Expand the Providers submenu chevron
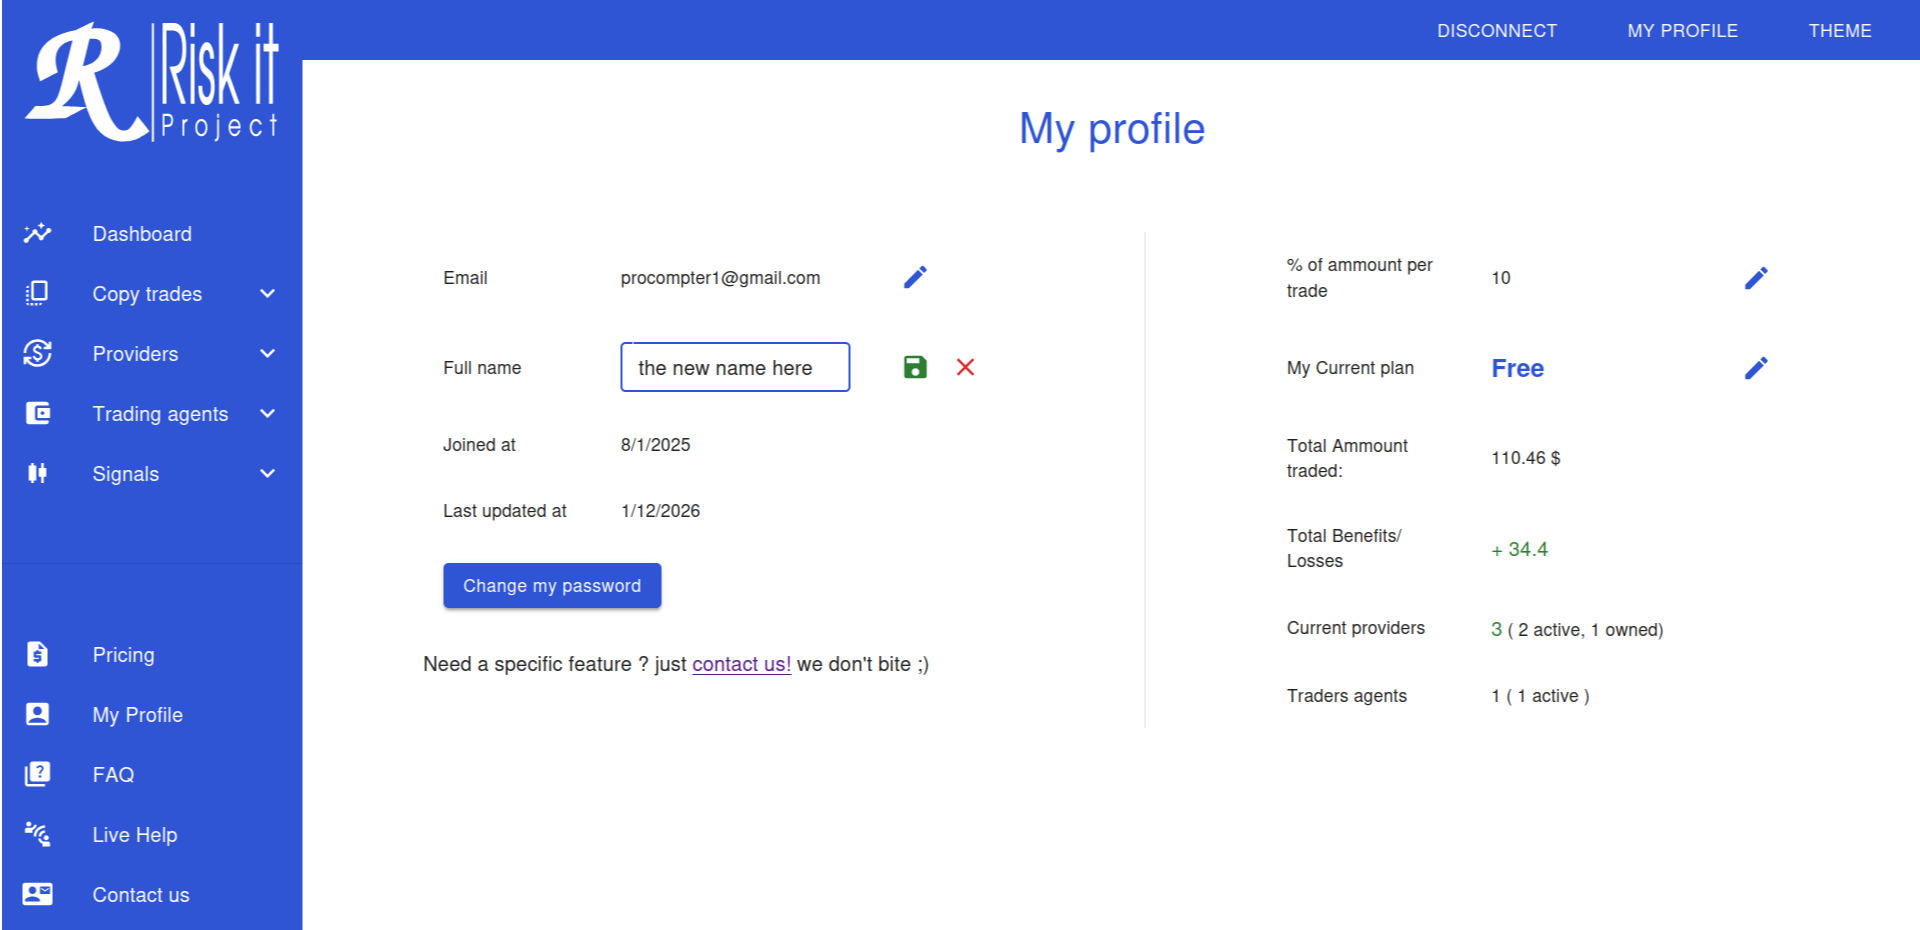This screenshot has height=930, width=1920. 267,354
